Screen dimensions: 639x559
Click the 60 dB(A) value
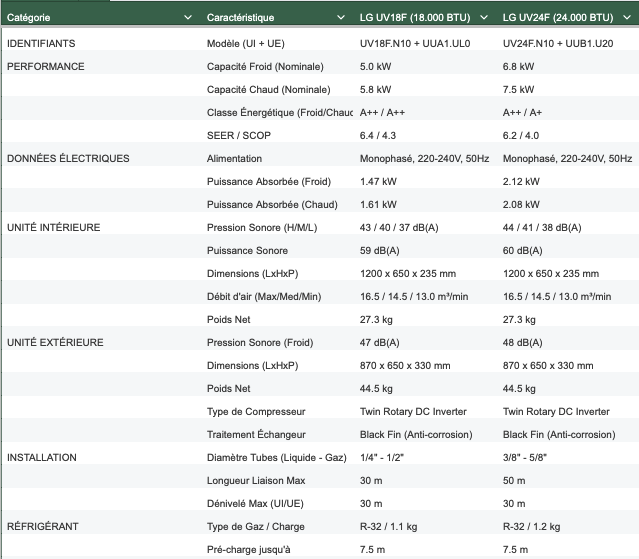[522, 251]
